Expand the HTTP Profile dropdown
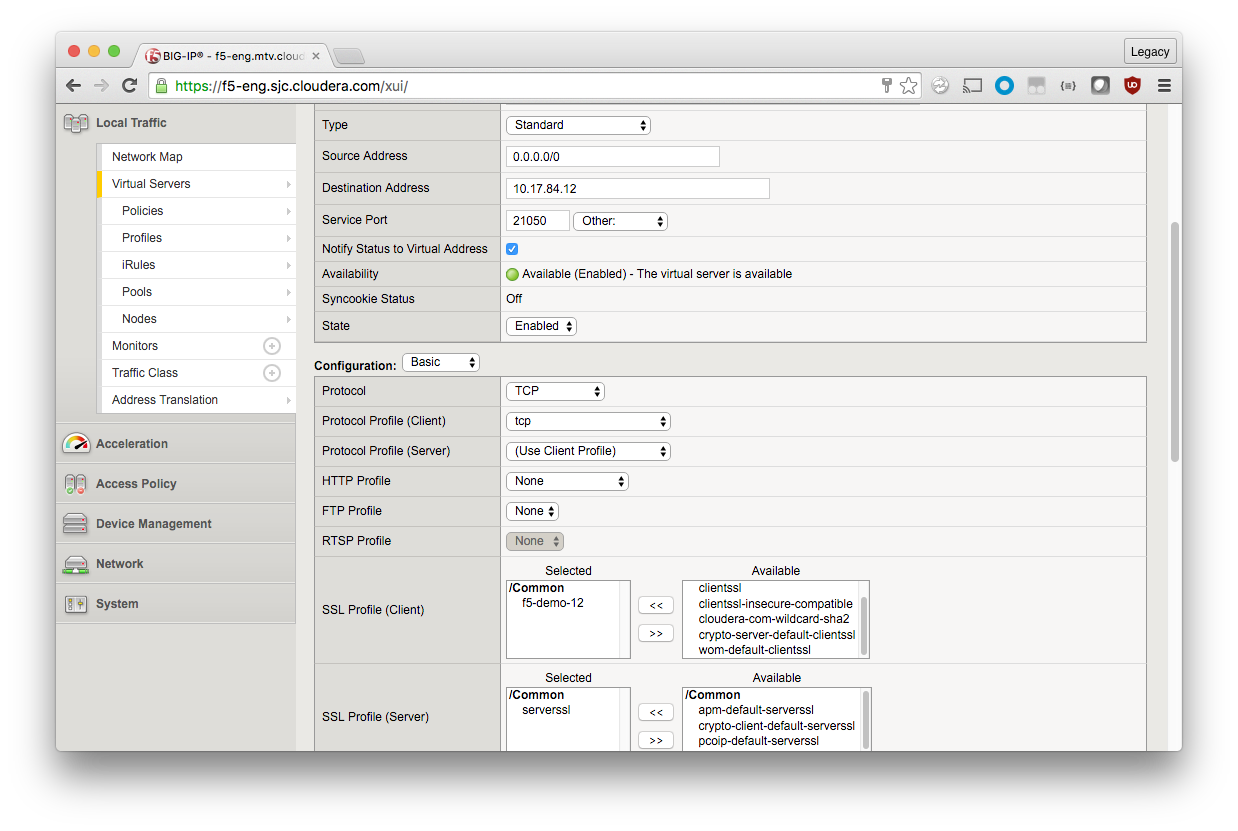 pyautogui.click(x=567, y=481)
